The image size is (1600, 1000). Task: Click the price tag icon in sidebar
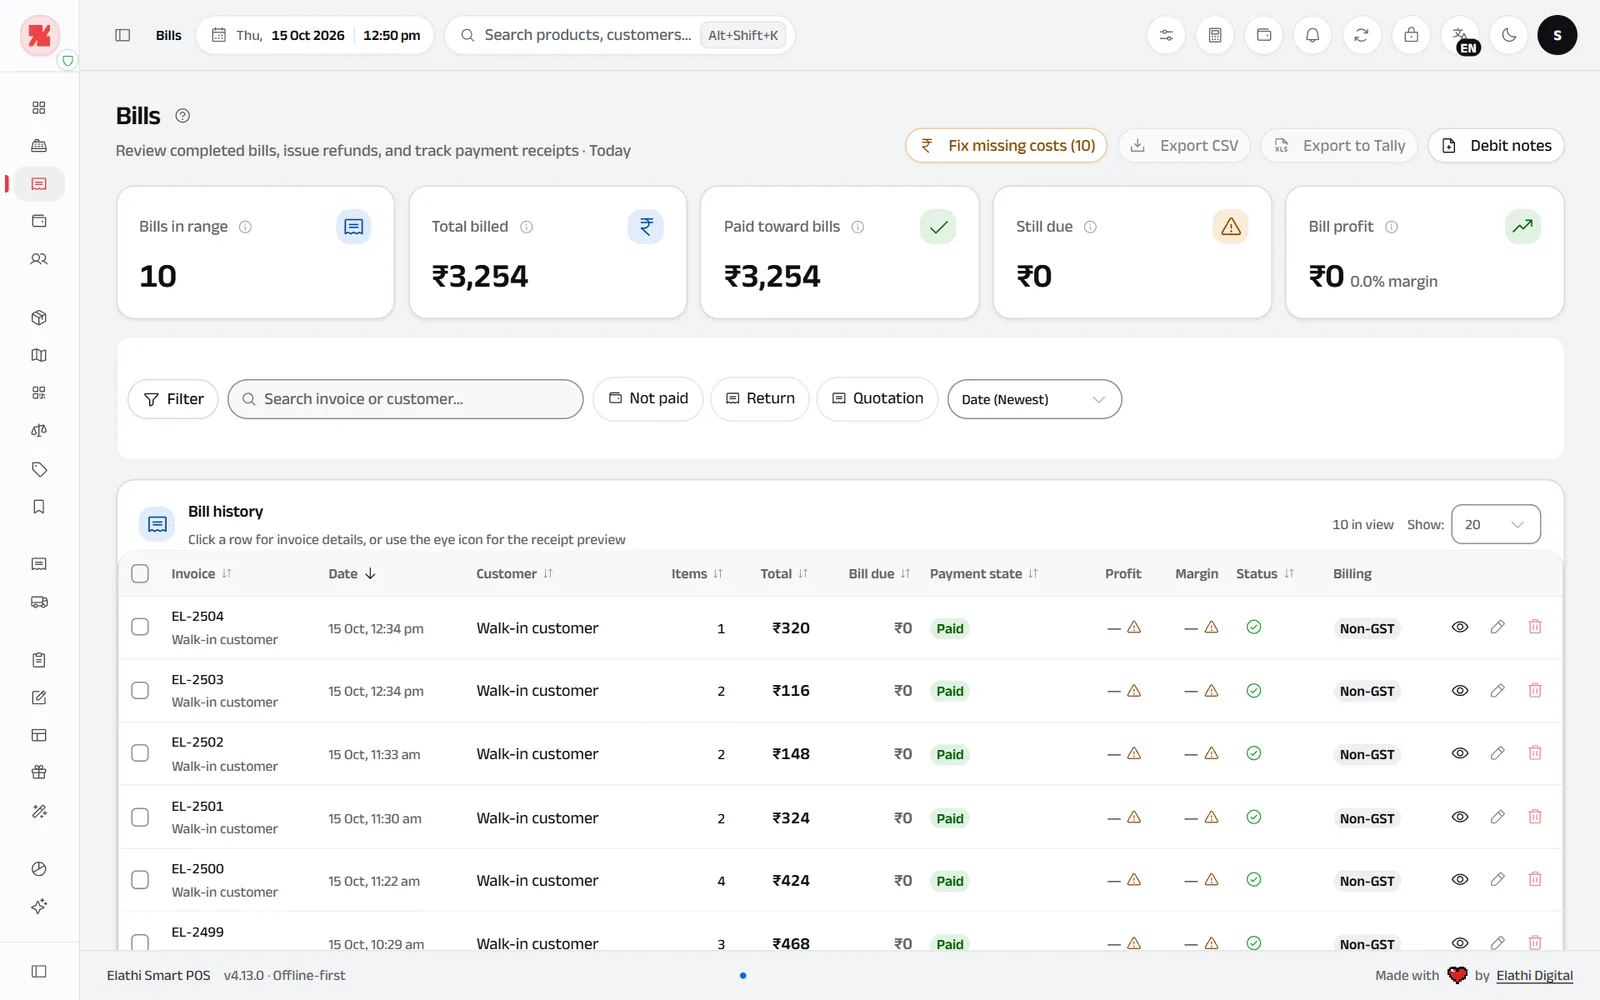point(39,469)
